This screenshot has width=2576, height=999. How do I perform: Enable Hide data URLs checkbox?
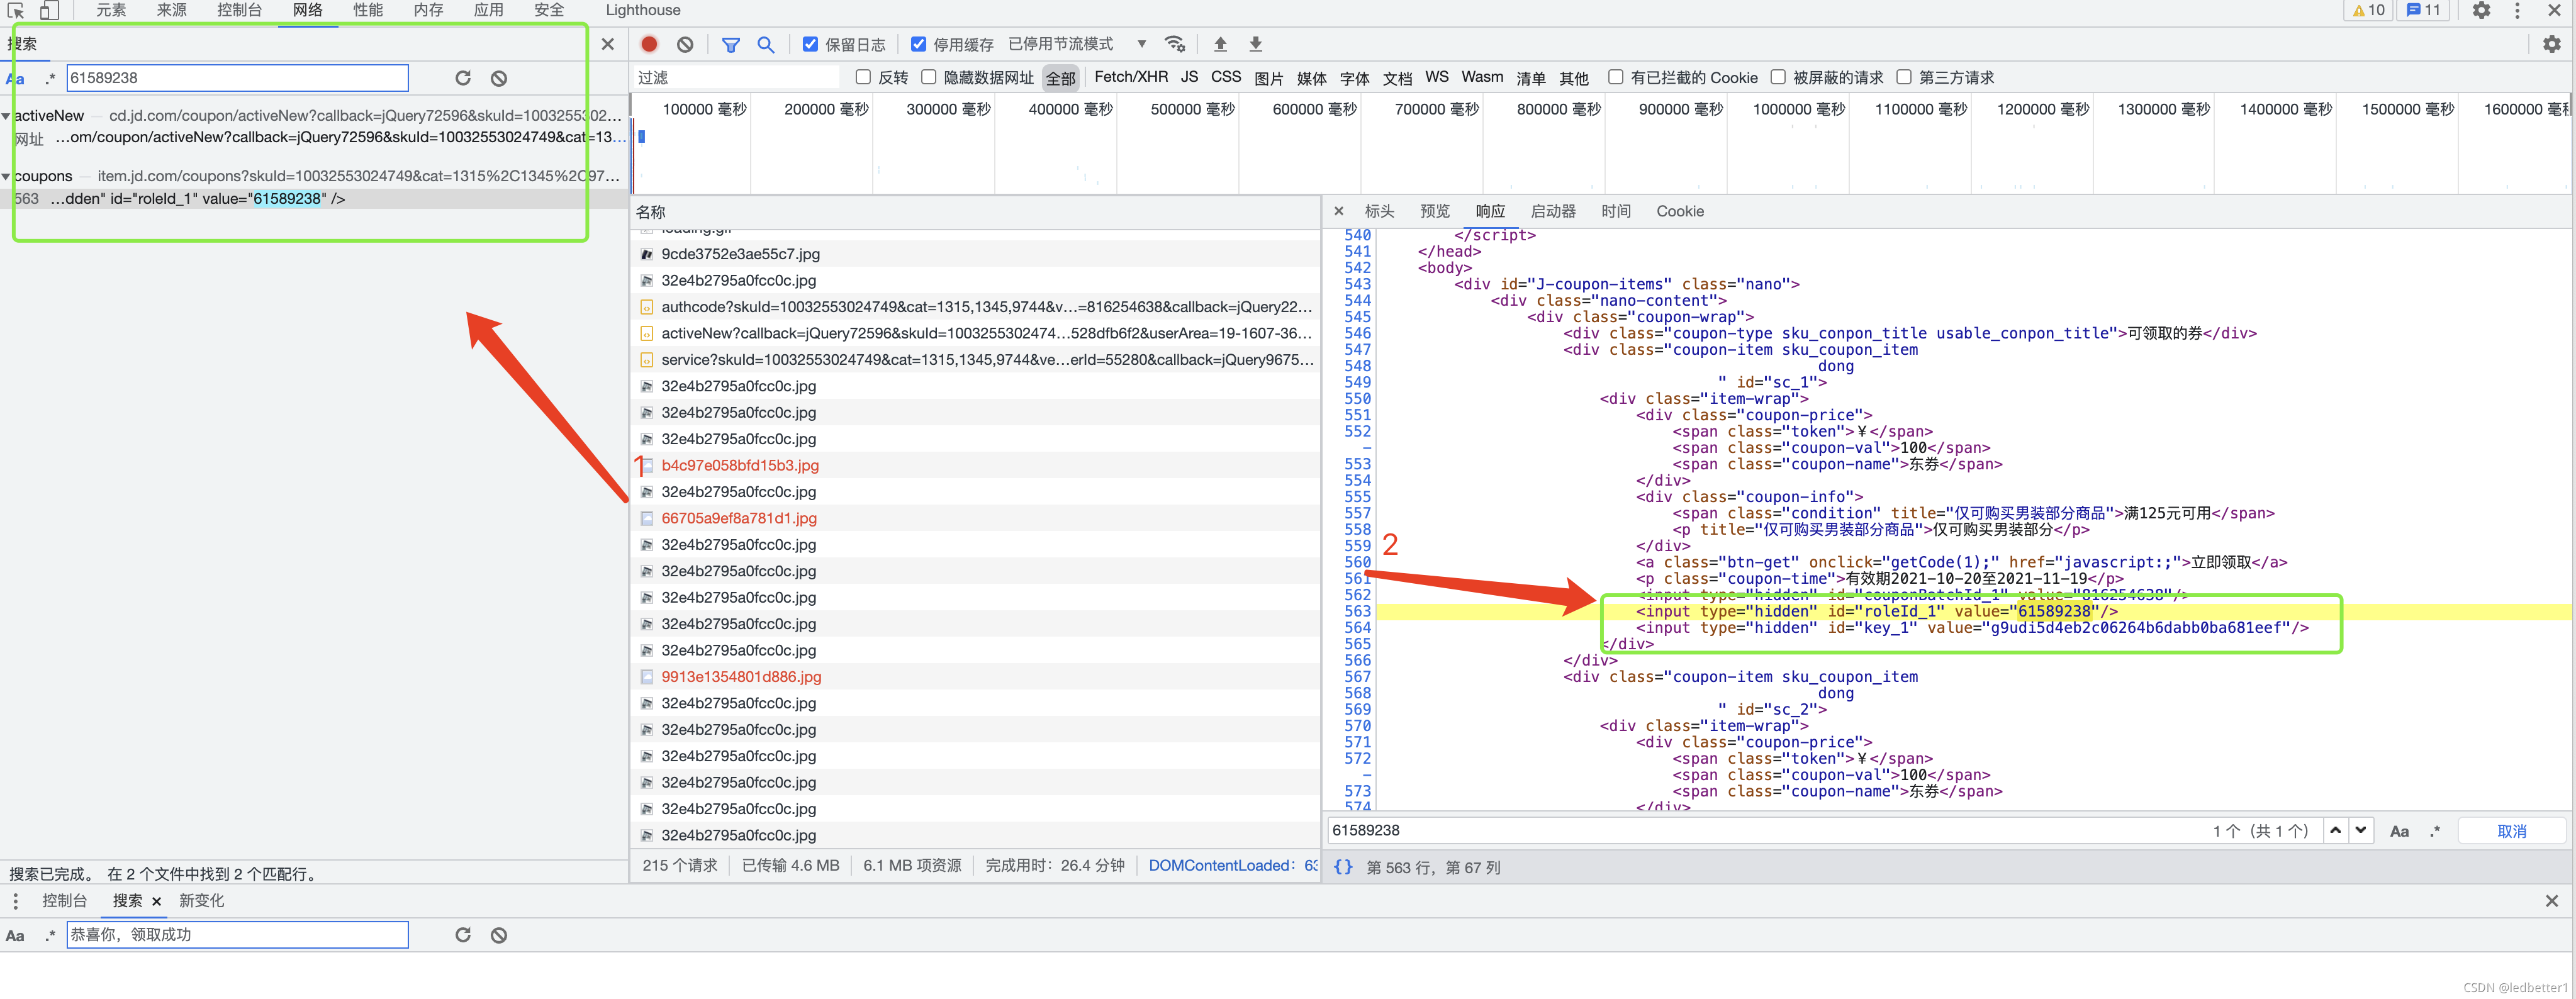[929, 77]
